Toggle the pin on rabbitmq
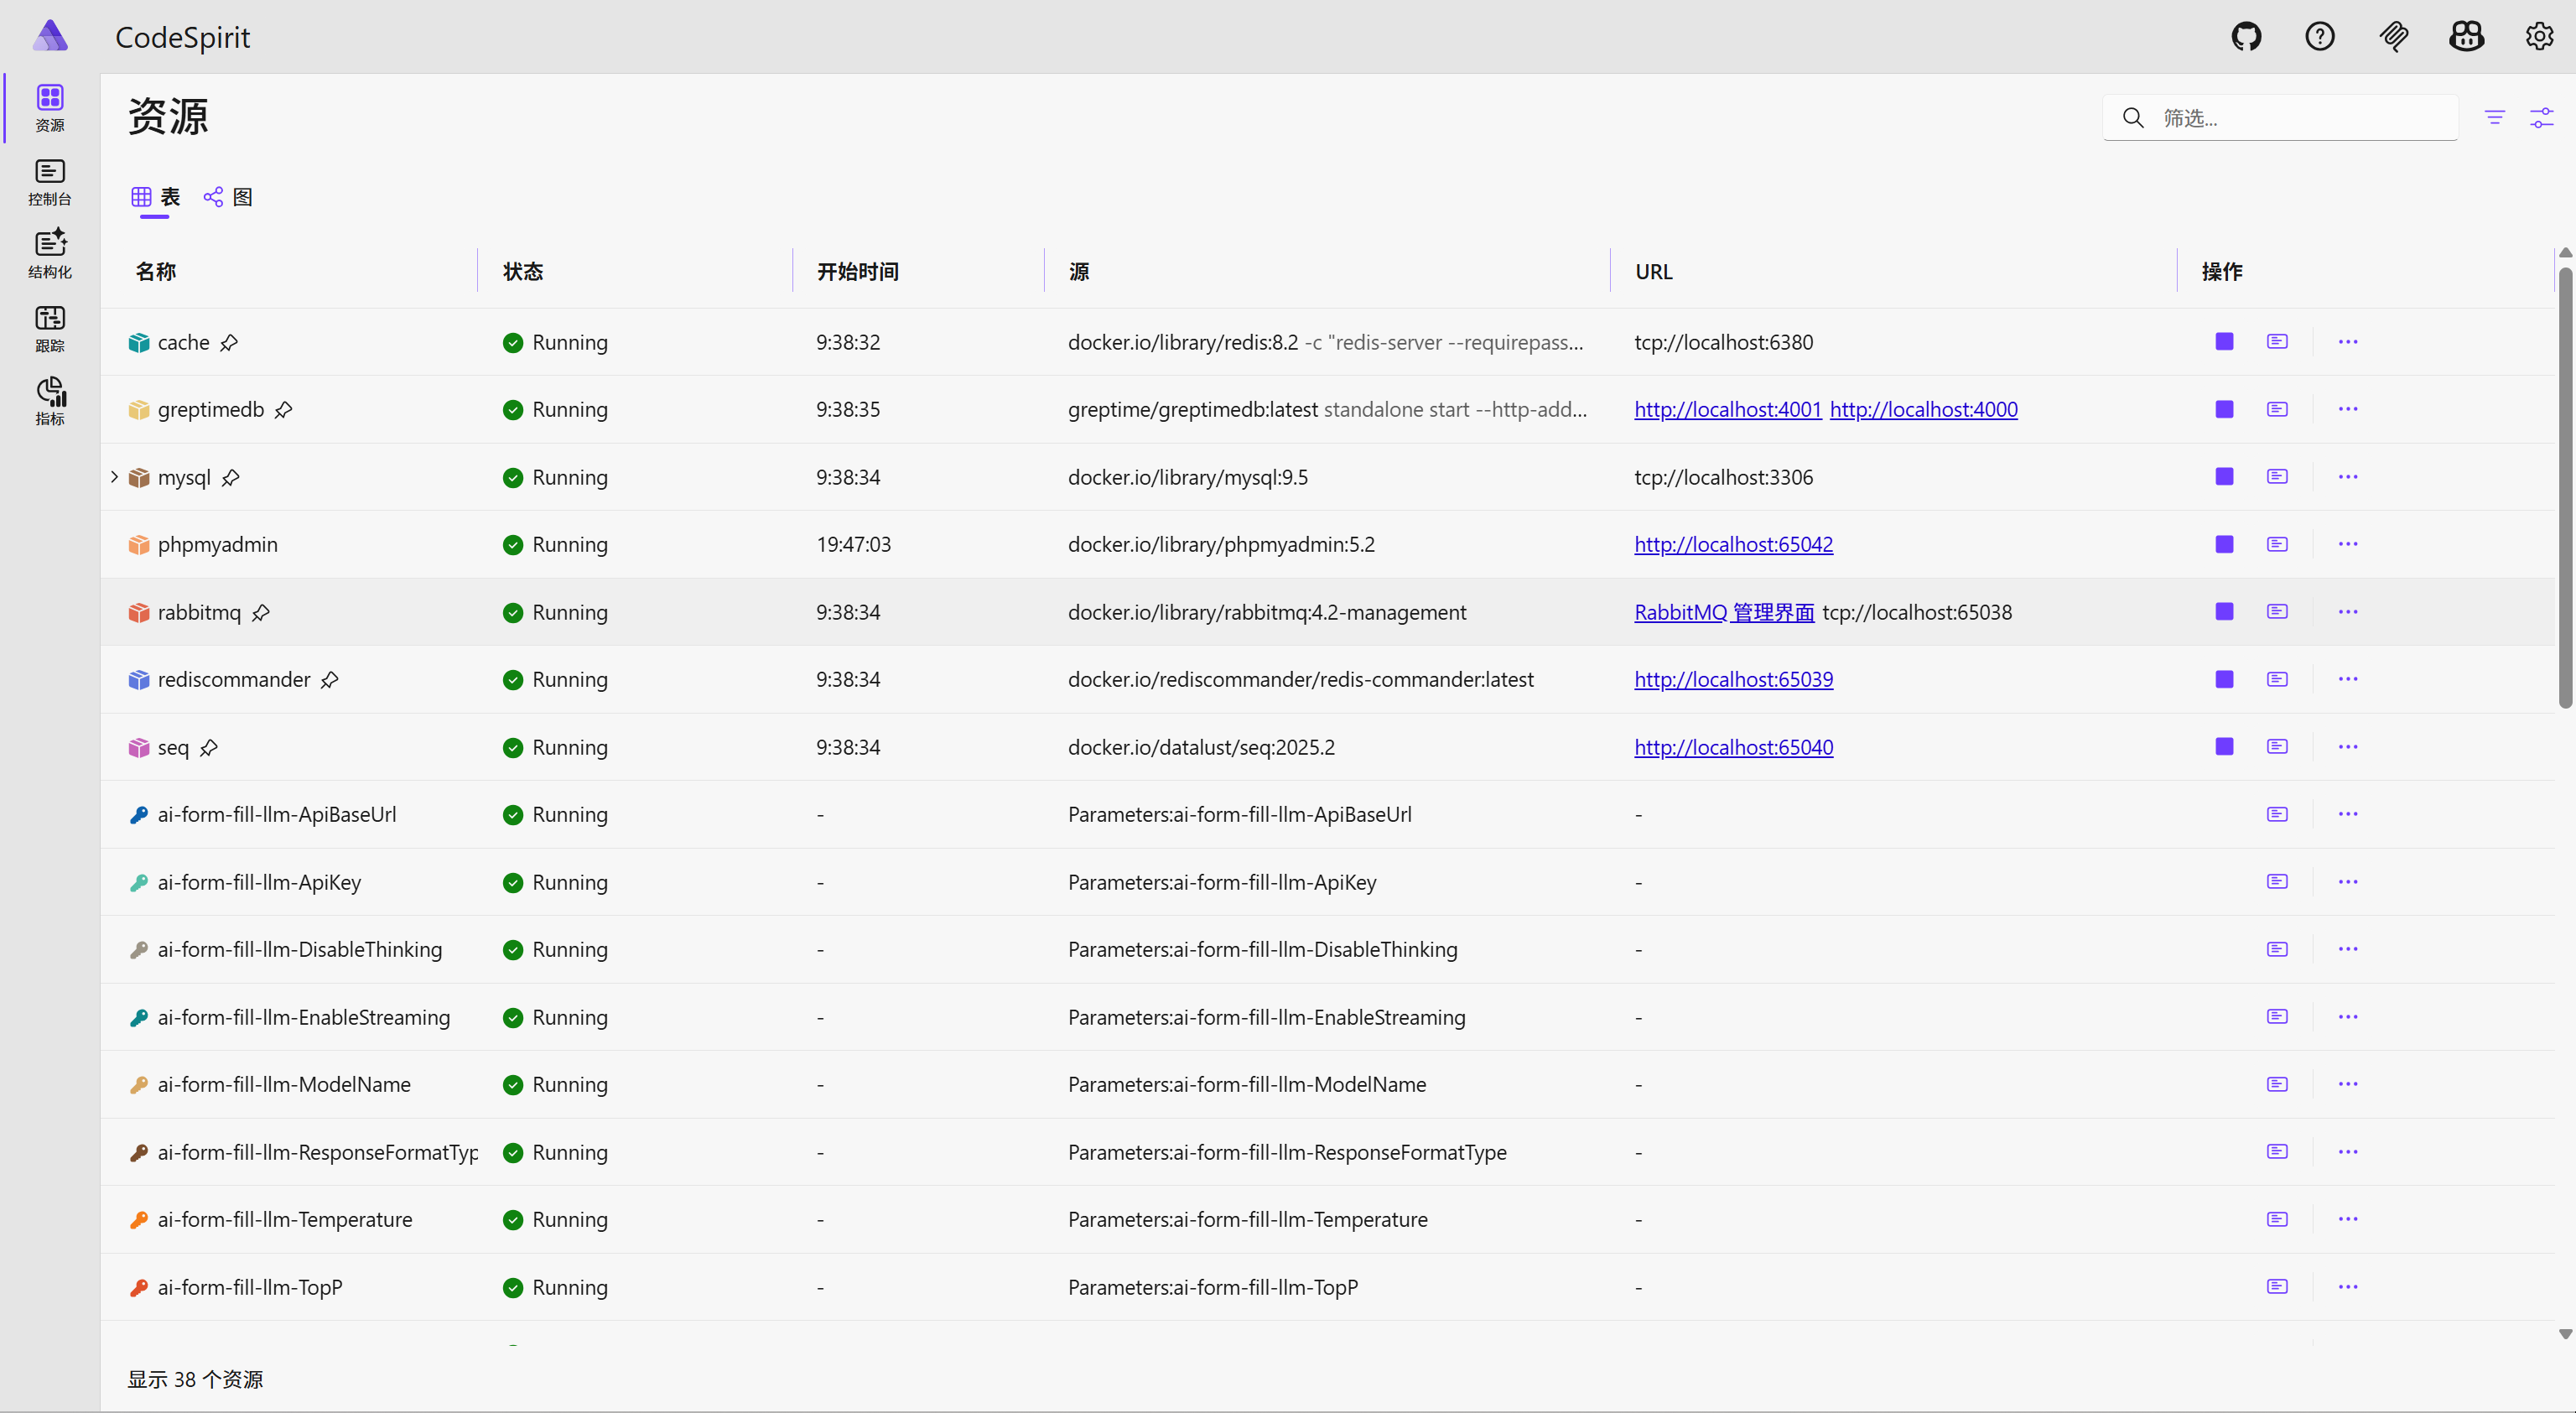The width and height of the screenshot is (2576, 1413). 261,612
